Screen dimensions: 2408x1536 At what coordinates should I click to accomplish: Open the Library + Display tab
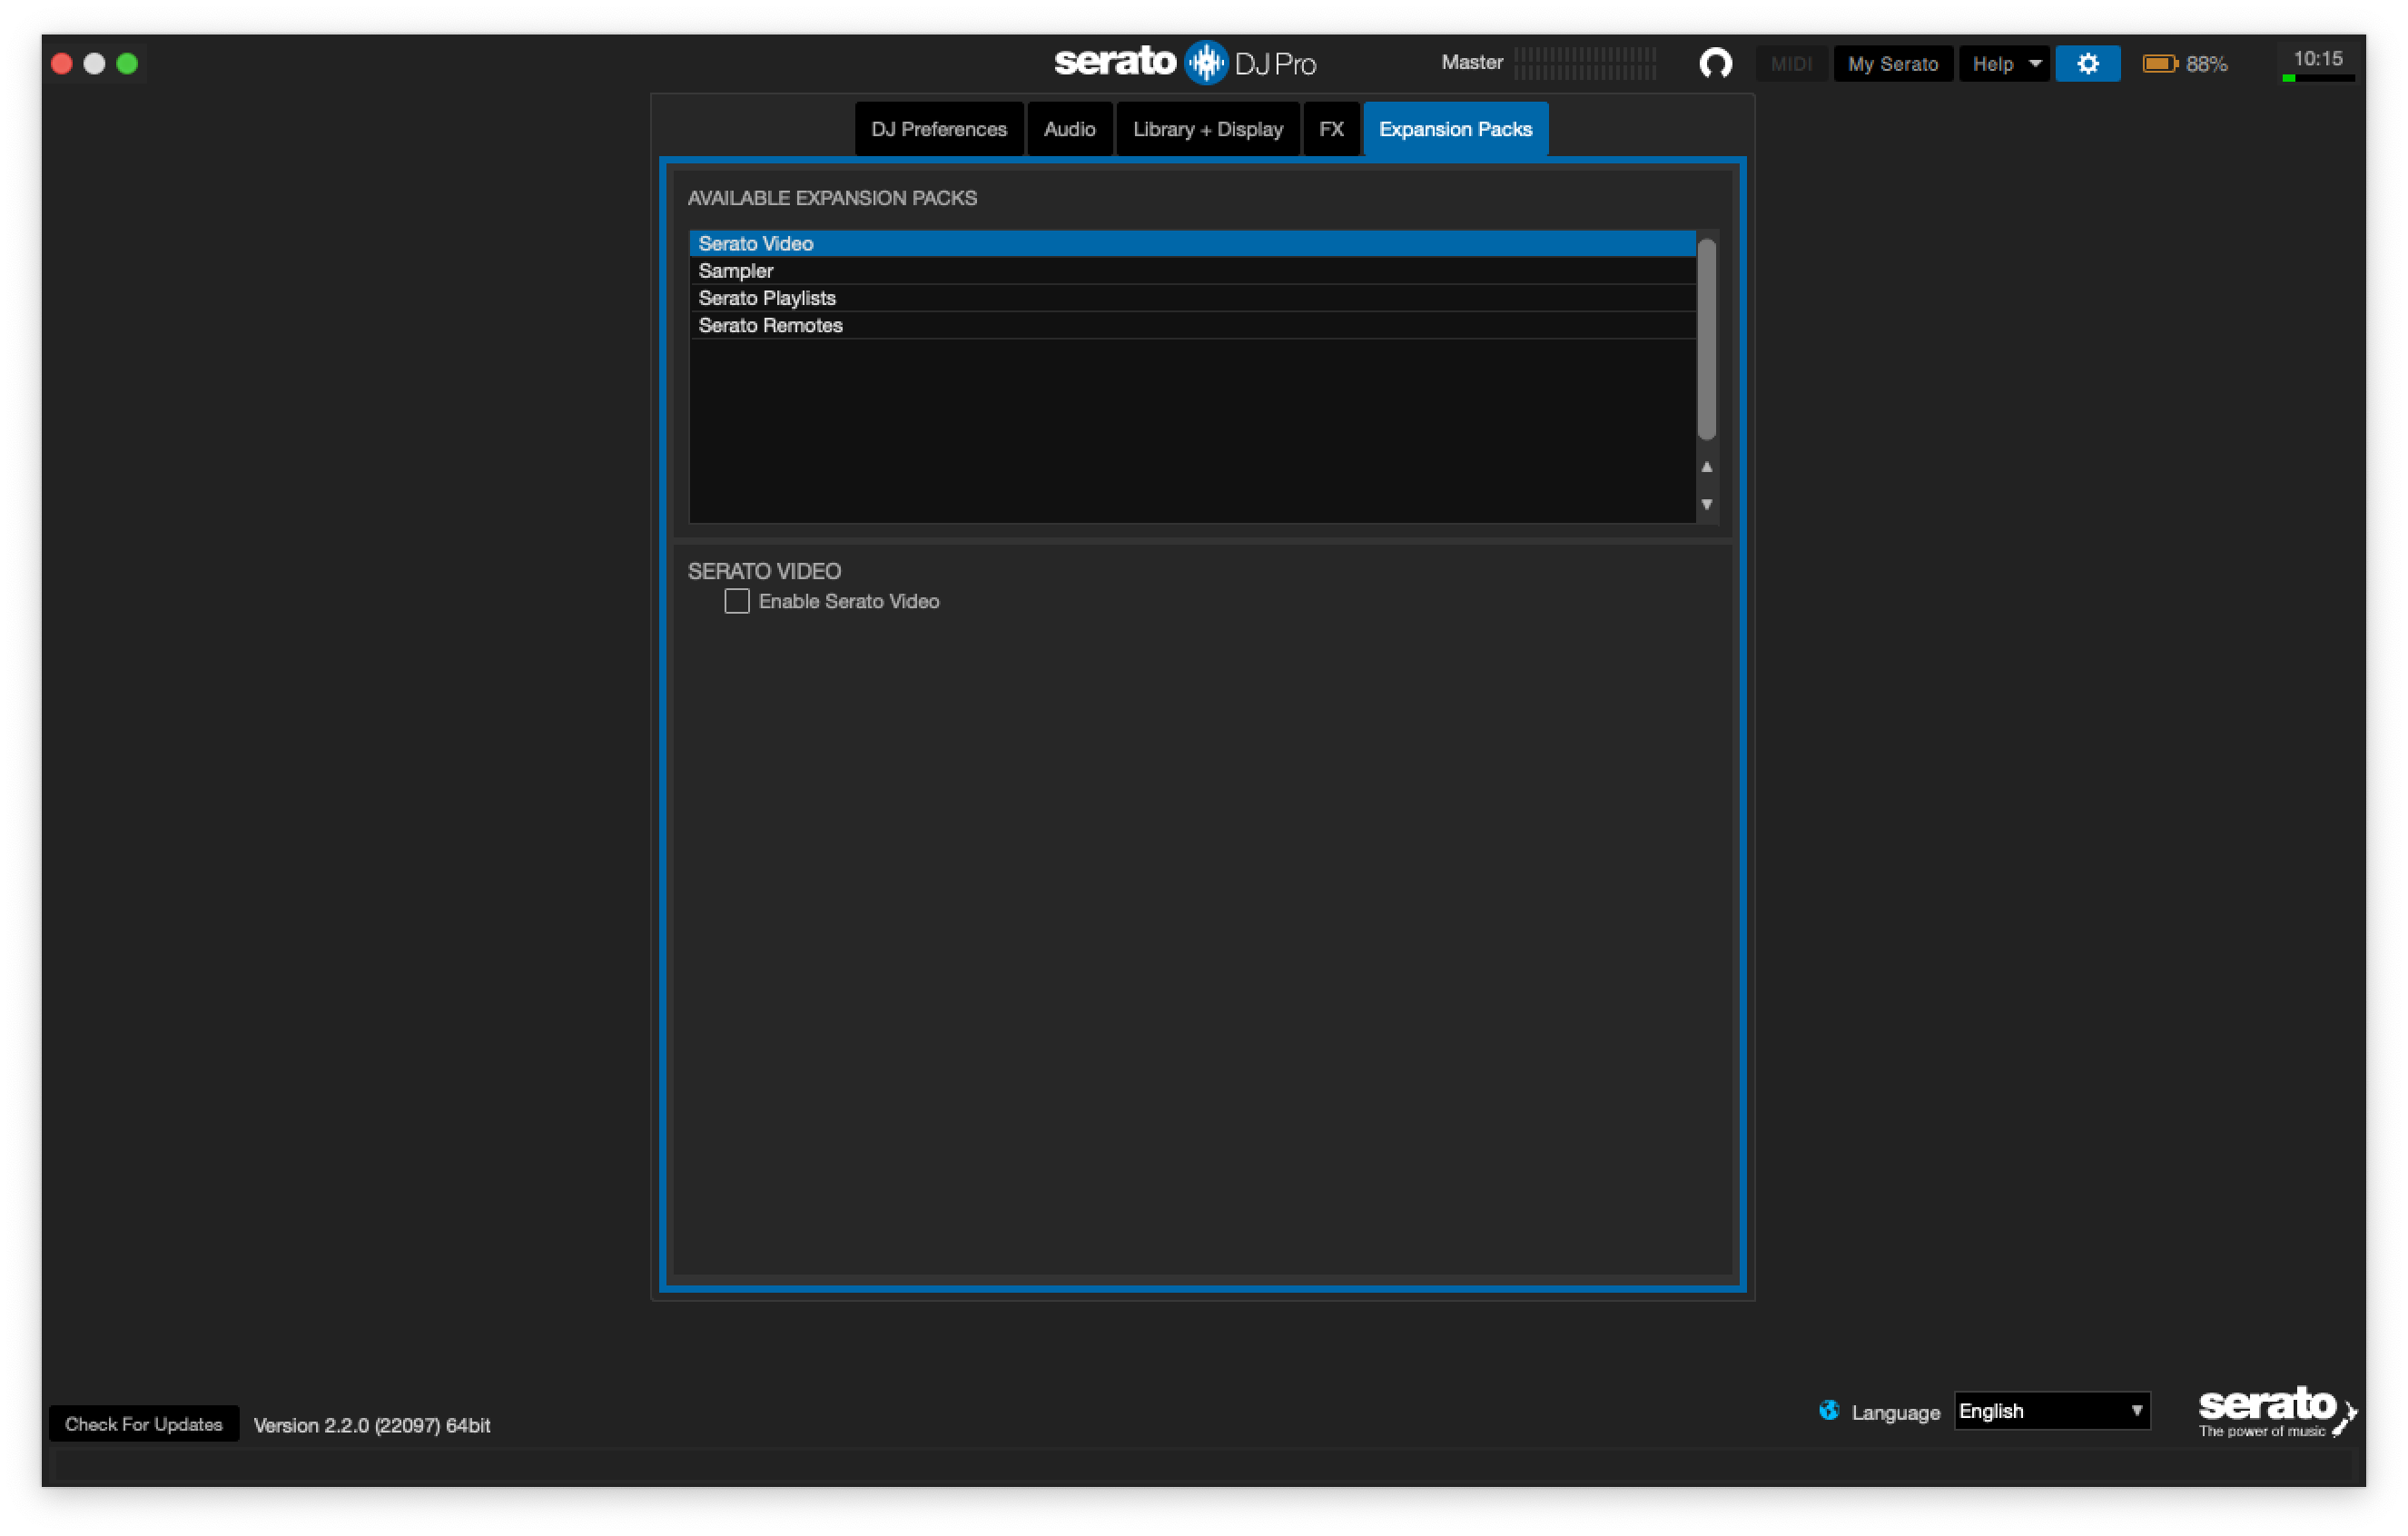coord(1207,129)
